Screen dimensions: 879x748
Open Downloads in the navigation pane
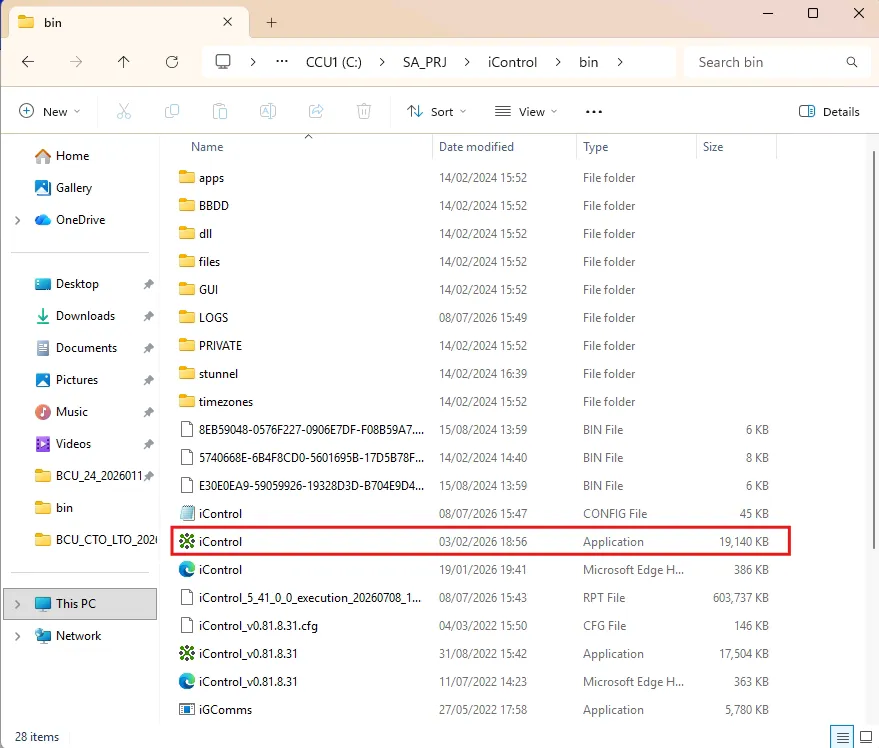click(85, 316)
